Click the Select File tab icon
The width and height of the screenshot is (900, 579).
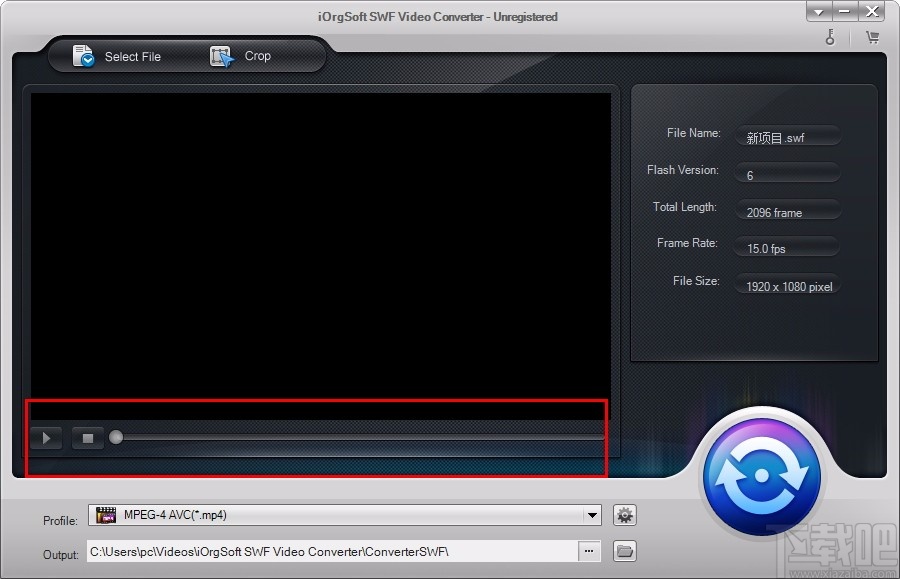point(83,56)
